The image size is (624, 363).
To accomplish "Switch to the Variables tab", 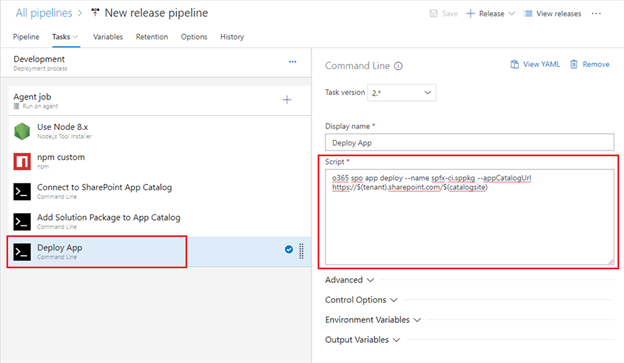I will tap(108, 37).
